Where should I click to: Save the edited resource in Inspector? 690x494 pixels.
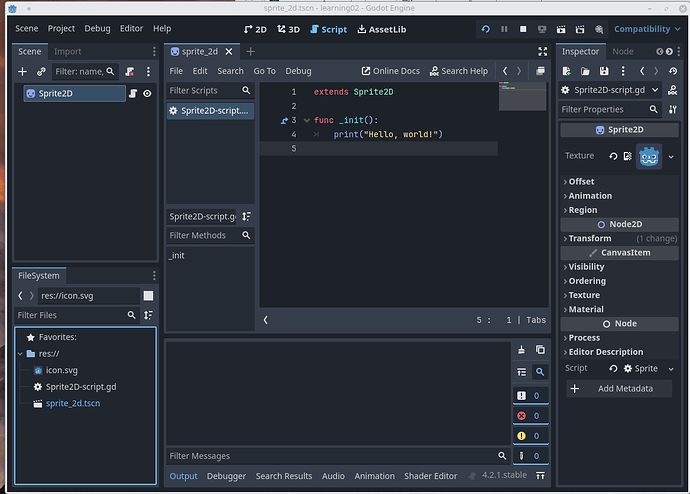(604, 71)
